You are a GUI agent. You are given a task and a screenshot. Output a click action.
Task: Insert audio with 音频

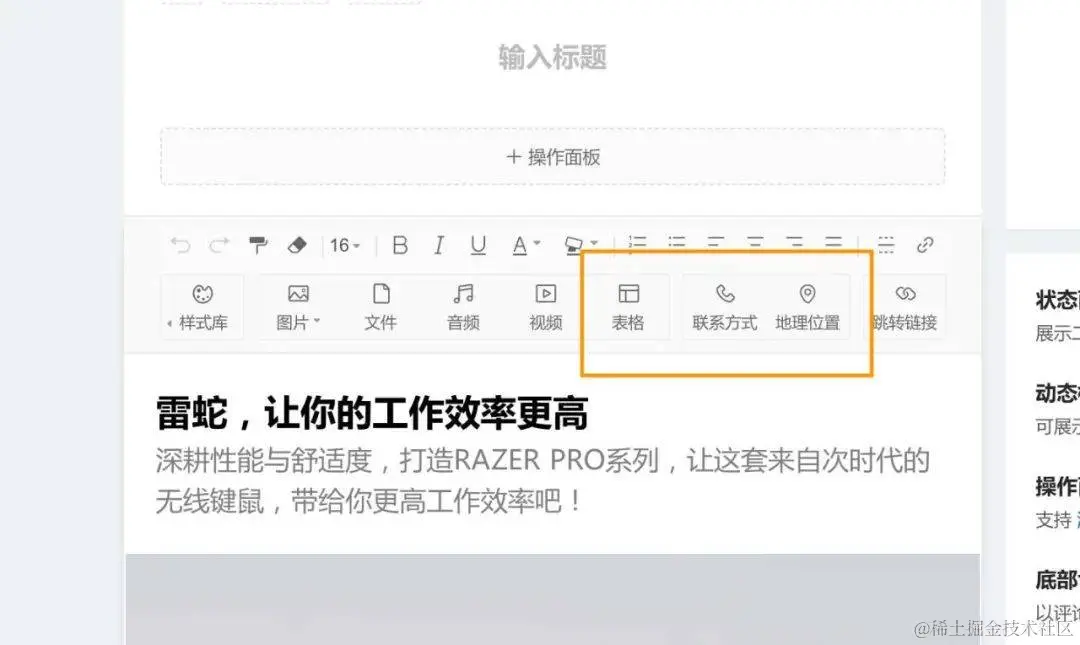[x=464, y=307]
